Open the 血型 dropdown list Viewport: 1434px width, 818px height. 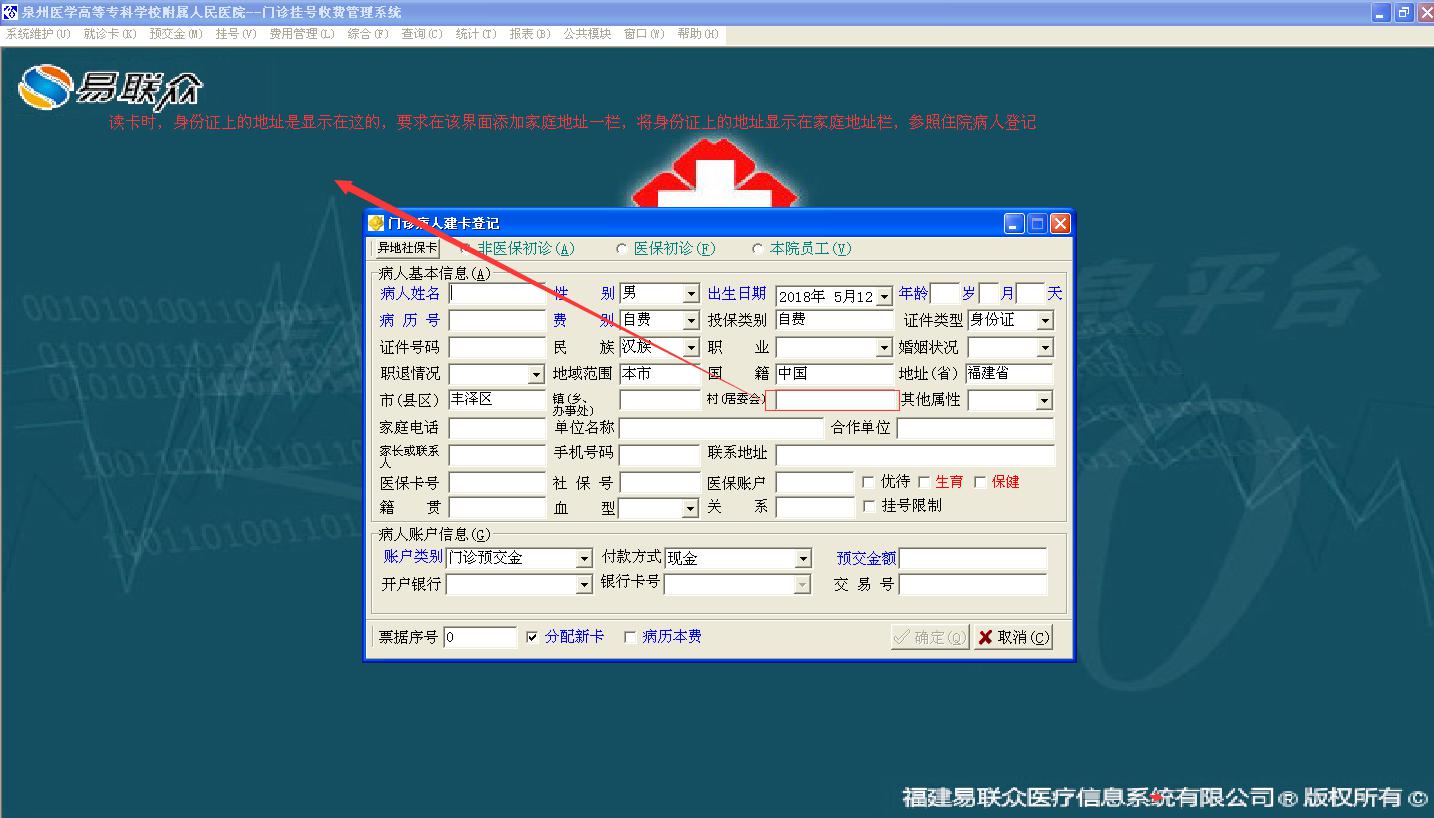(x=690, y=508)
